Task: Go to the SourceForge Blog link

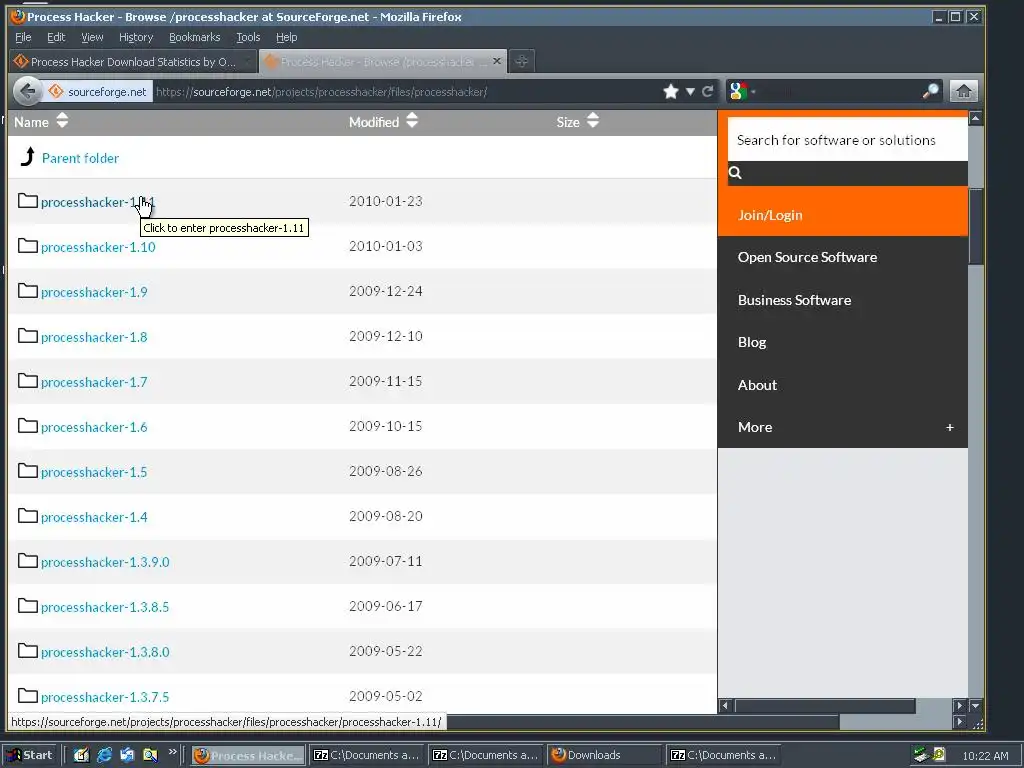Action: [752, 342]
